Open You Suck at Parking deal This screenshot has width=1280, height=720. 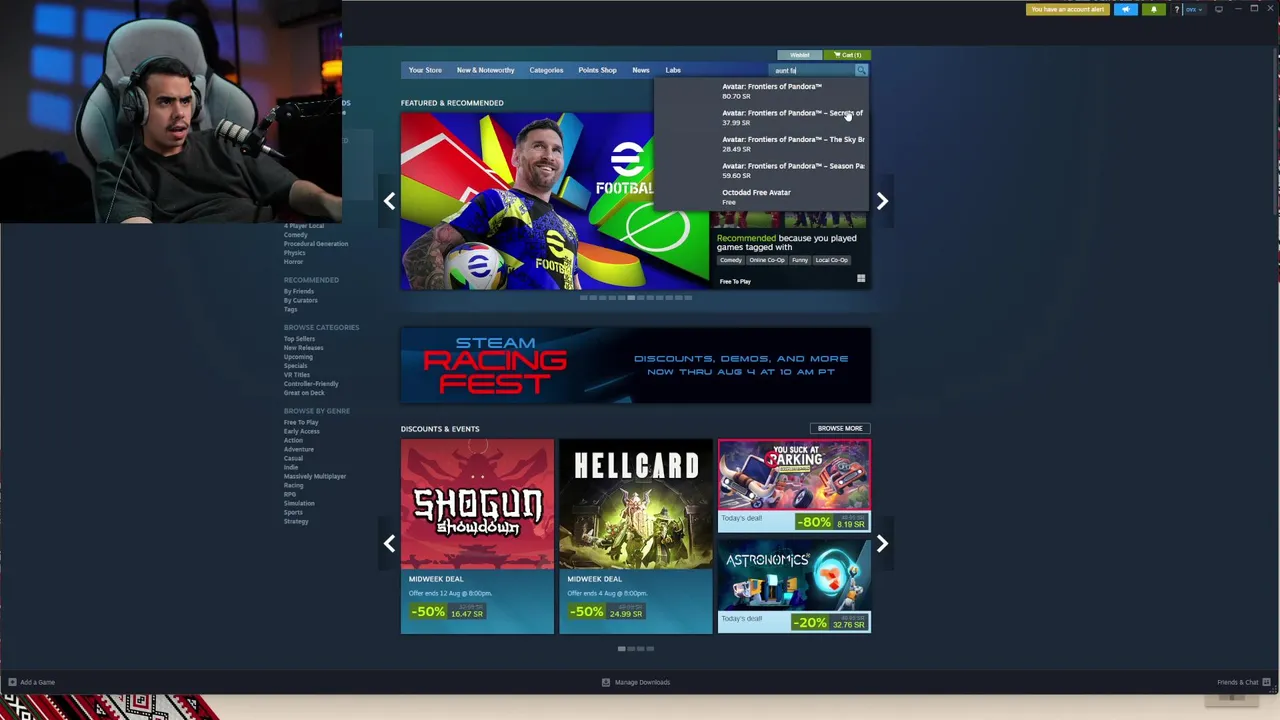(x=794, y=485)
